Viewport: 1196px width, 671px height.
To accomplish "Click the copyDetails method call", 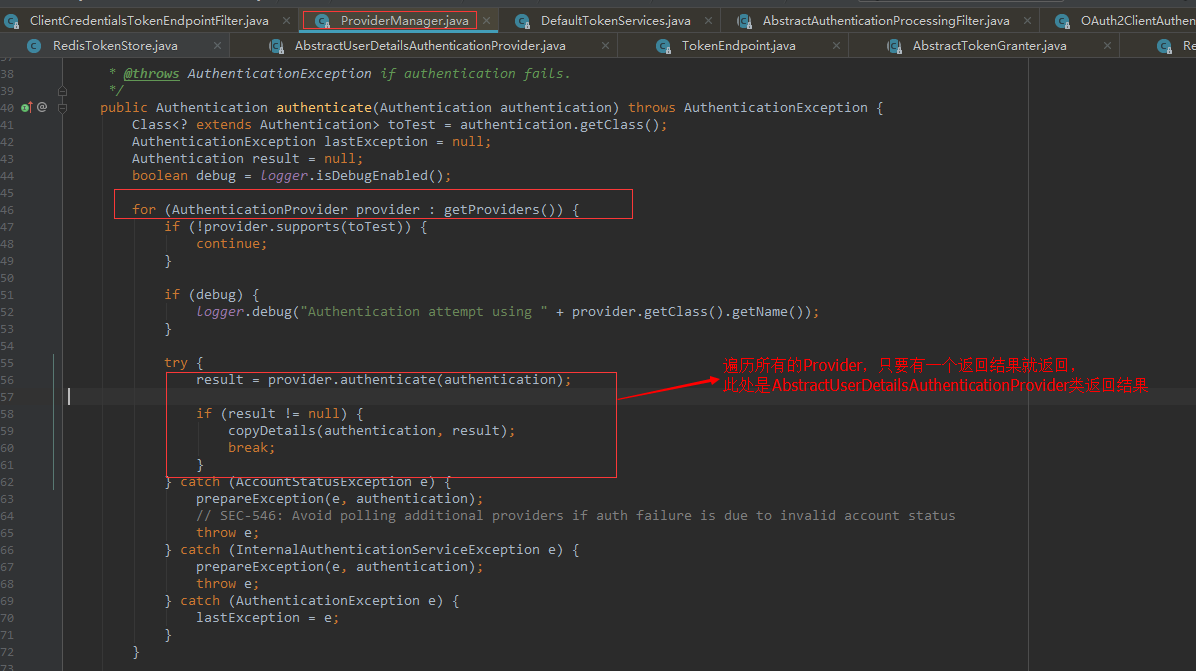I will click(x=272, y=431).
